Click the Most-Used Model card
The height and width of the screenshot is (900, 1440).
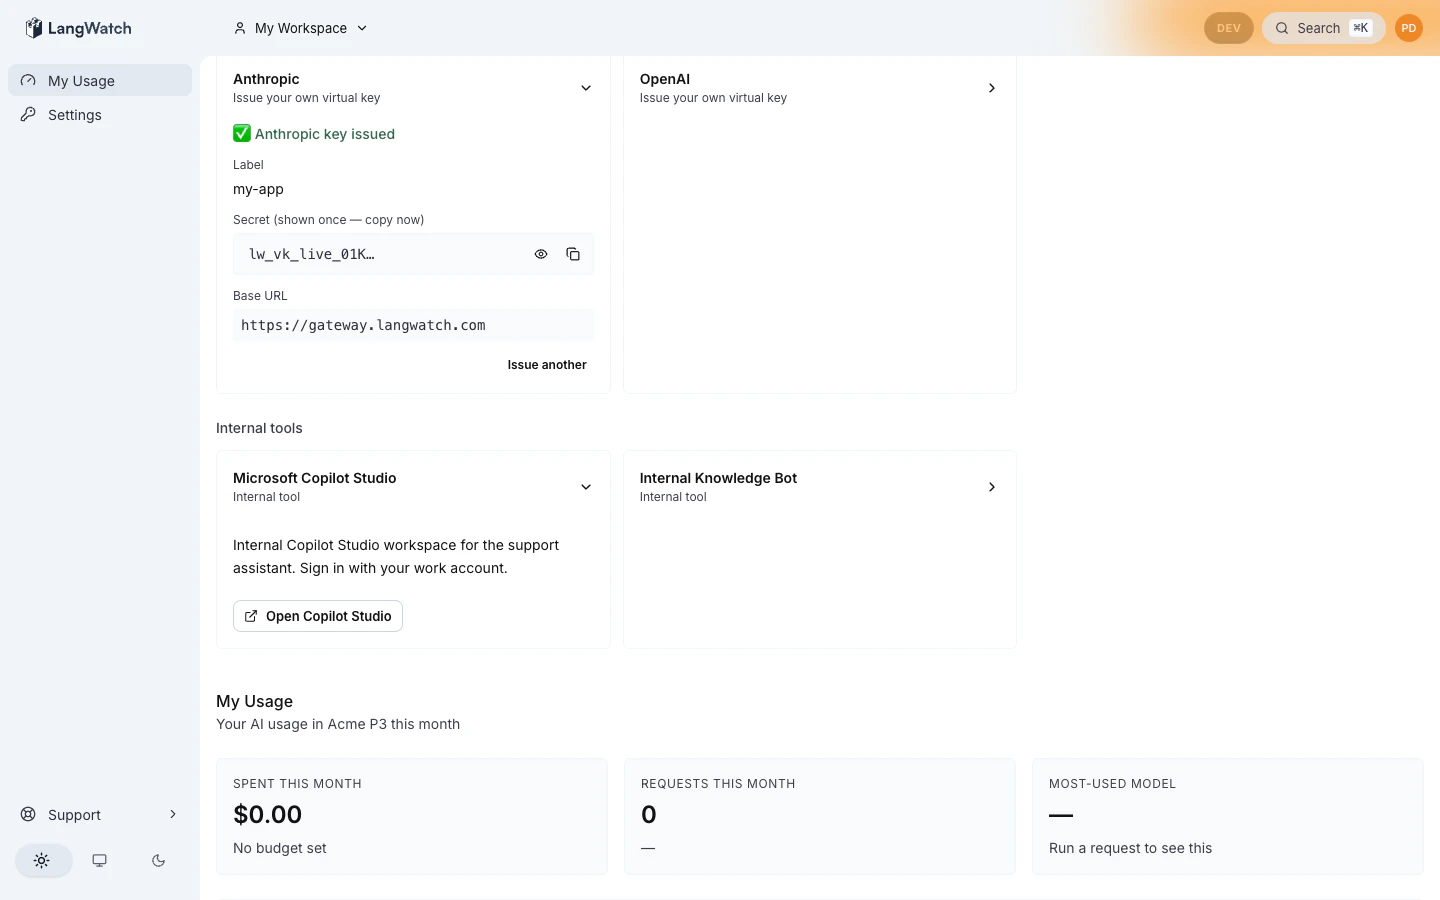(x=1228, y=816)
